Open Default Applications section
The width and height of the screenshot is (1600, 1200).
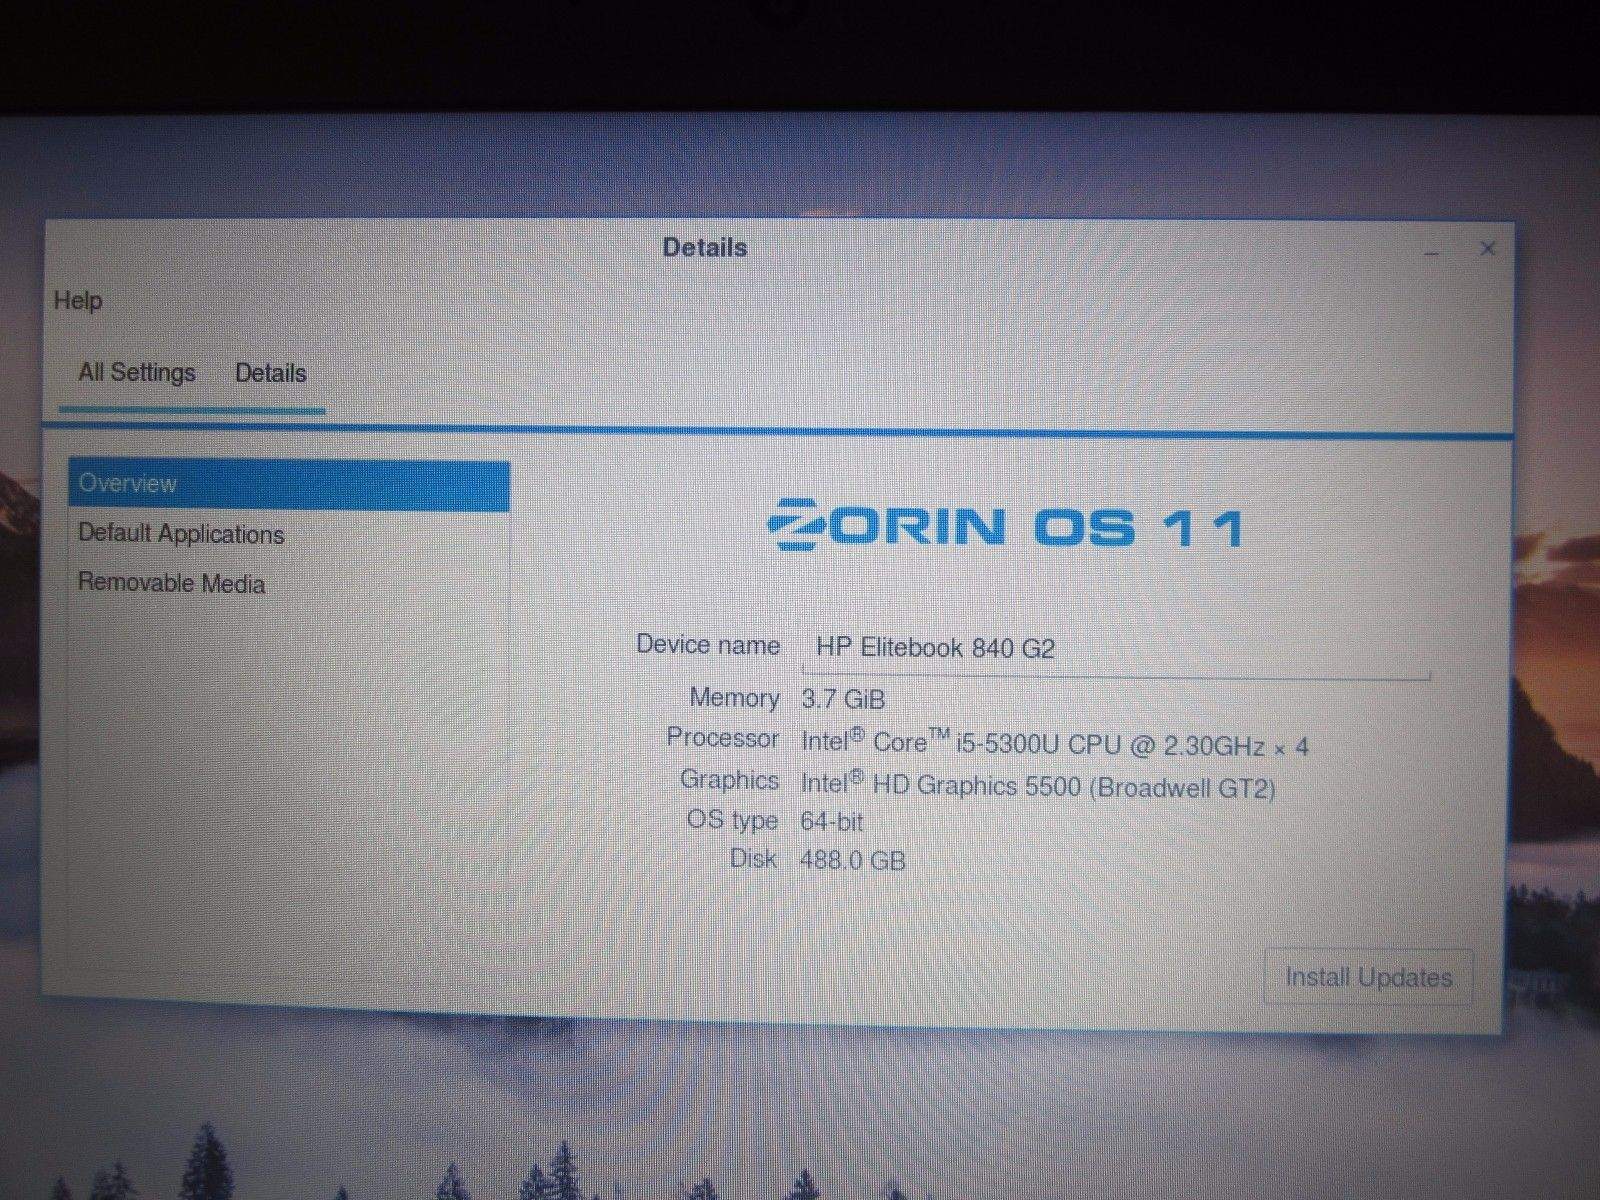tap(181, 534)
